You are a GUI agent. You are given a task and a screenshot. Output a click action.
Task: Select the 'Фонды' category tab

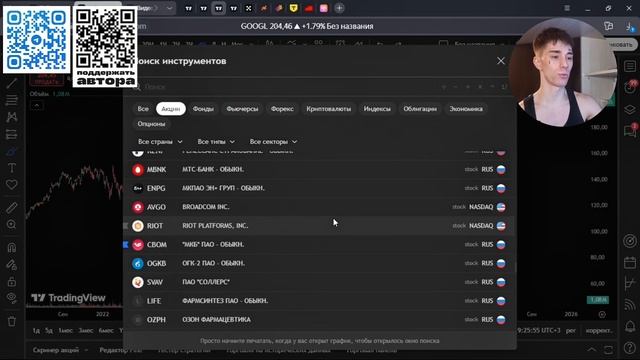(x=203, y=109)
